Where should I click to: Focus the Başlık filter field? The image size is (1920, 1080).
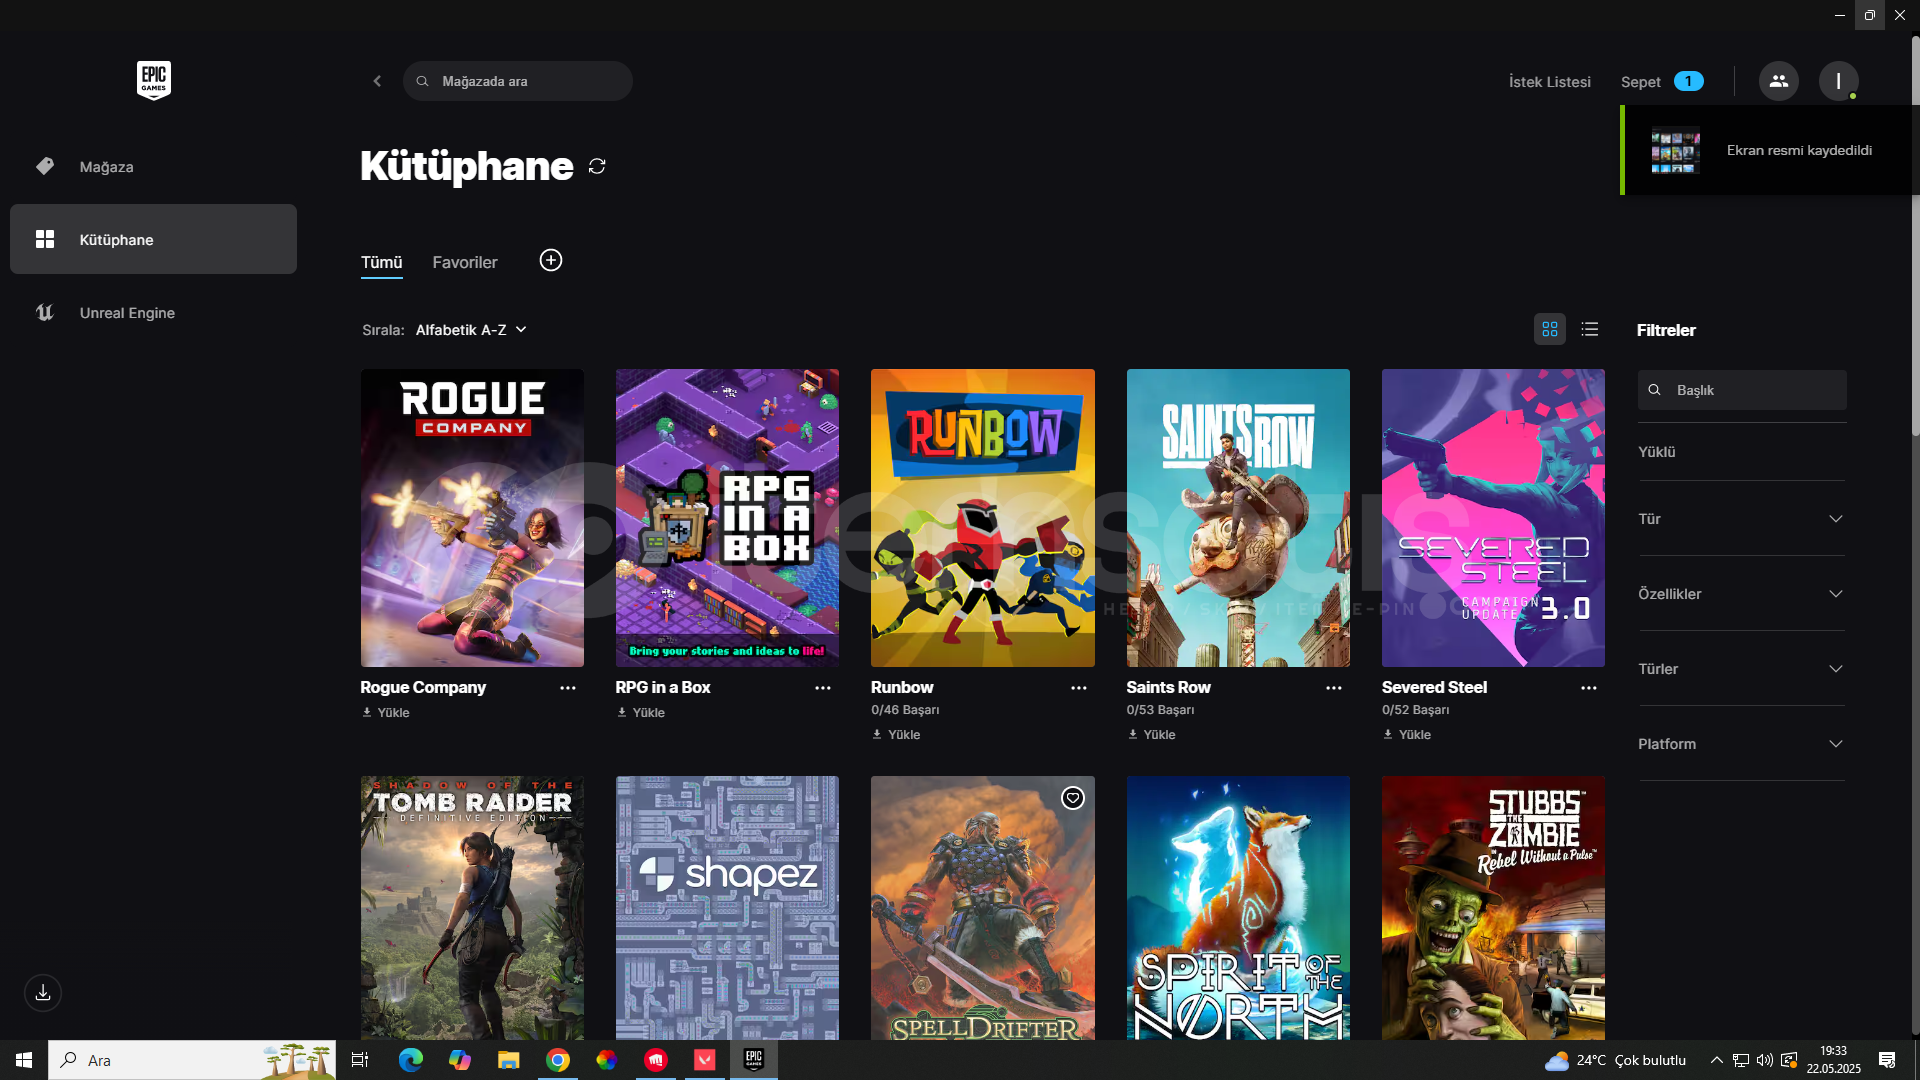pyautogui.click(x=1742, y=390)
